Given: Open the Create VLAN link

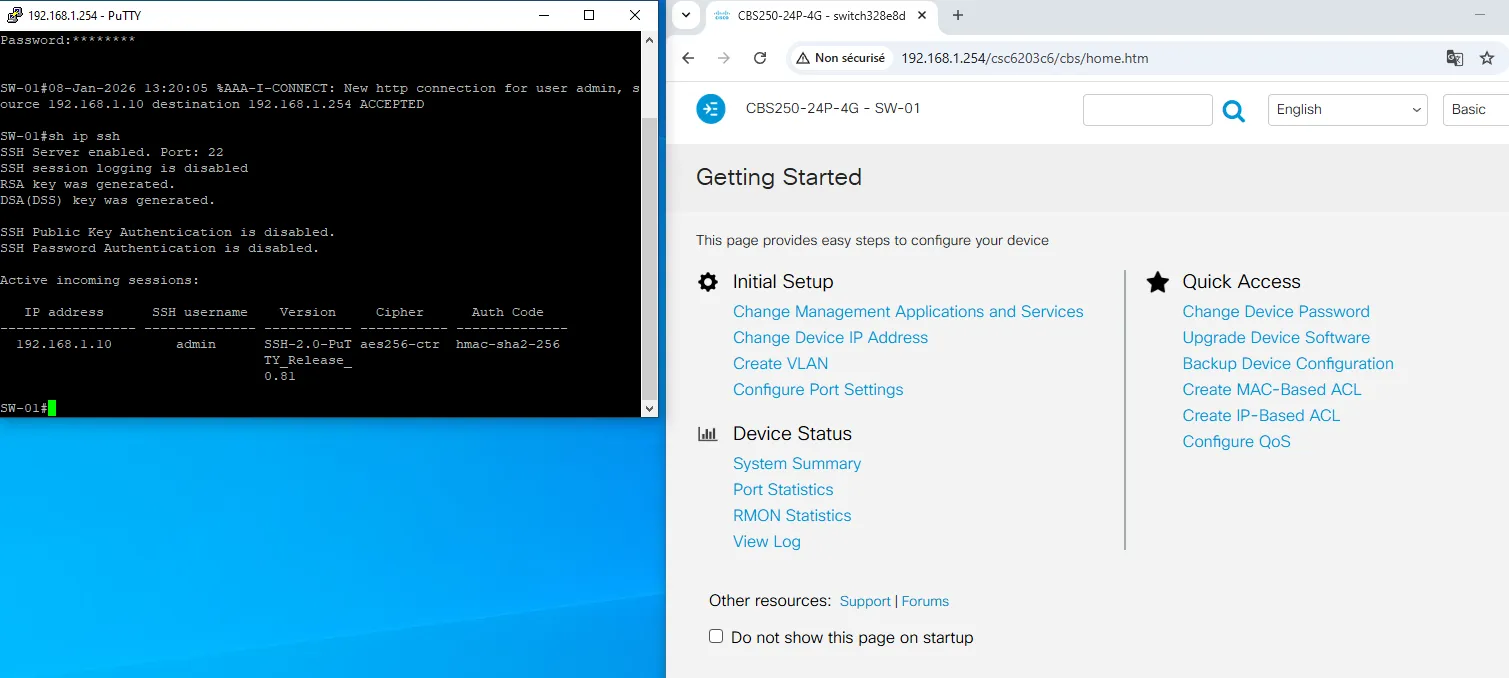Looking at the screenshot, I should [781, 364].
